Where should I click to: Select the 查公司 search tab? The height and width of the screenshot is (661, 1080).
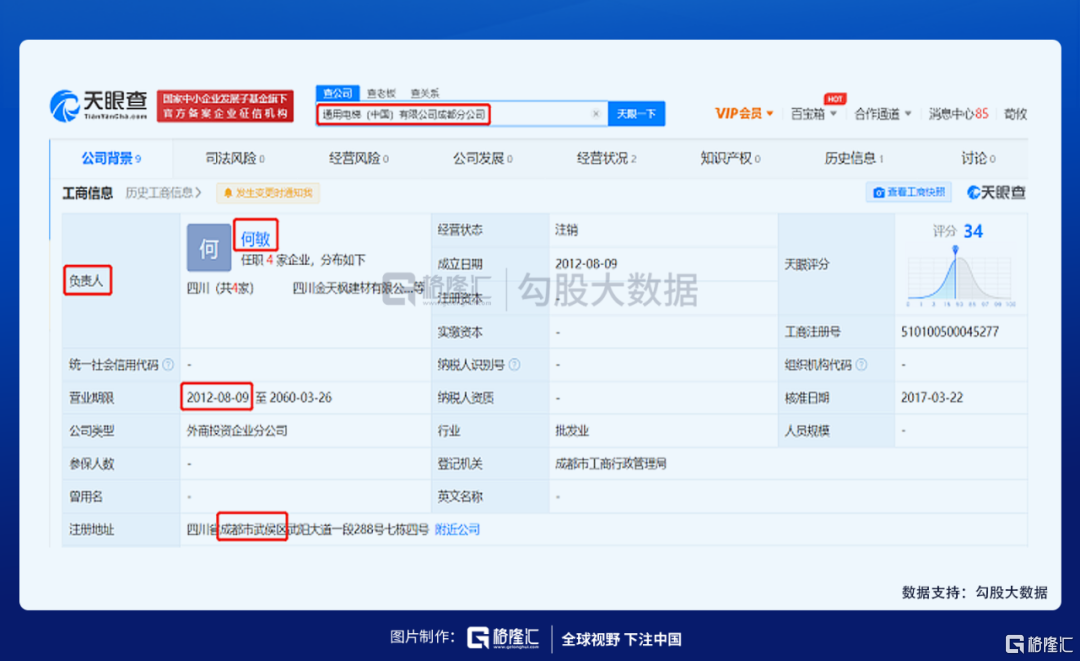click(338, 93)
